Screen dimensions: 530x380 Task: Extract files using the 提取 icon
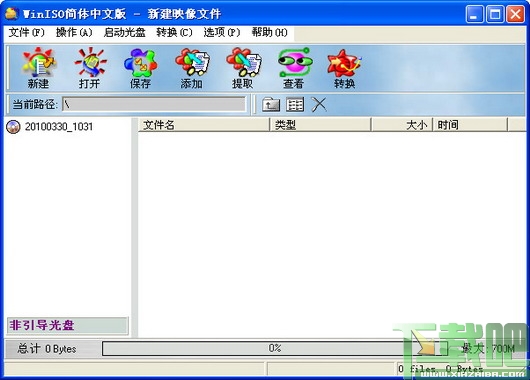point(243,68)
